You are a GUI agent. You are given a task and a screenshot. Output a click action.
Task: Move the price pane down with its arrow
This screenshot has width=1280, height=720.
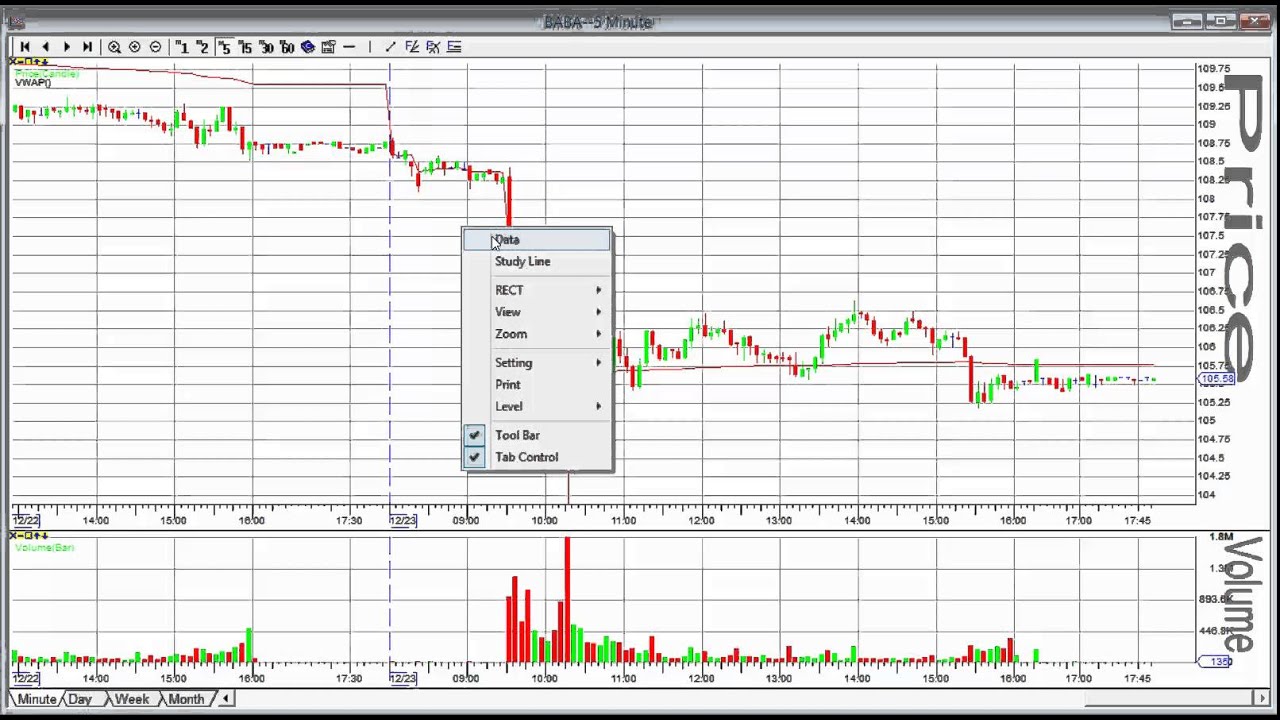pos(45,62)
